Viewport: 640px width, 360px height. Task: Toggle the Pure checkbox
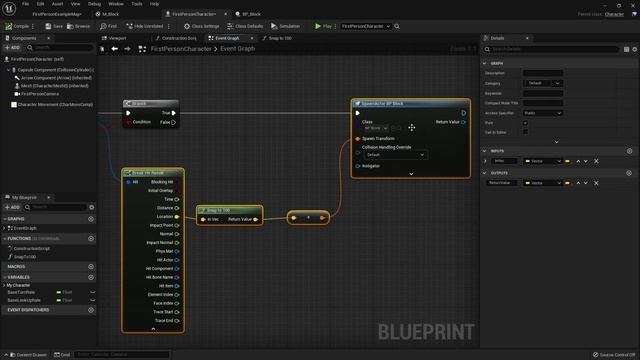click(525, 123)
